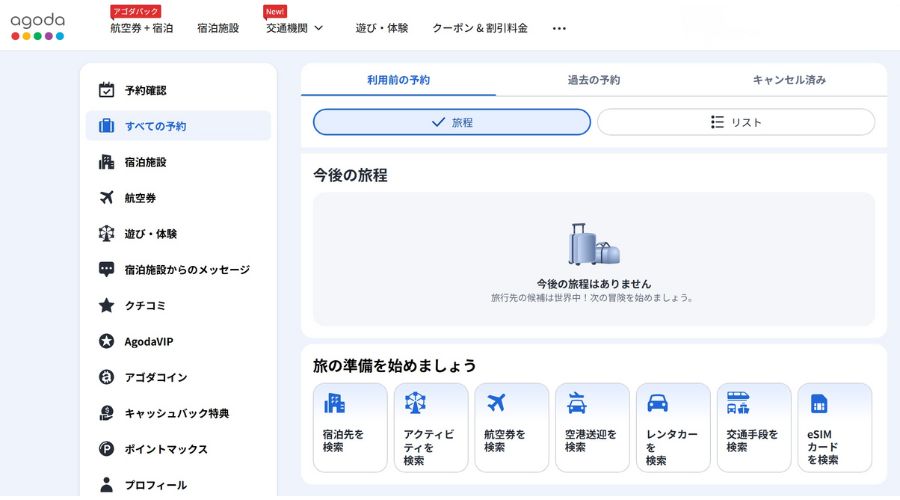The image size is (900, 500).
Task: Select the 過去の予約 tab
Action: coord(593,80)
